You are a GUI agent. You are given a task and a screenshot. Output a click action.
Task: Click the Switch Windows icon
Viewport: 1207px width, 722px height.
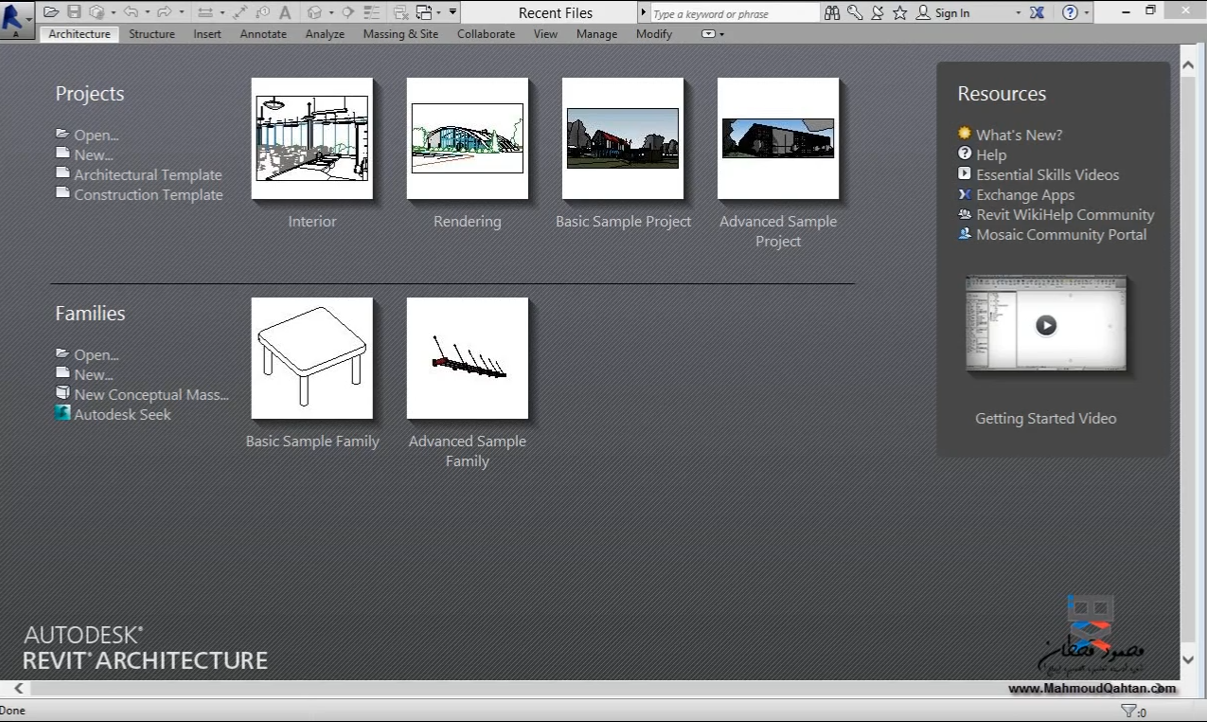424,12
